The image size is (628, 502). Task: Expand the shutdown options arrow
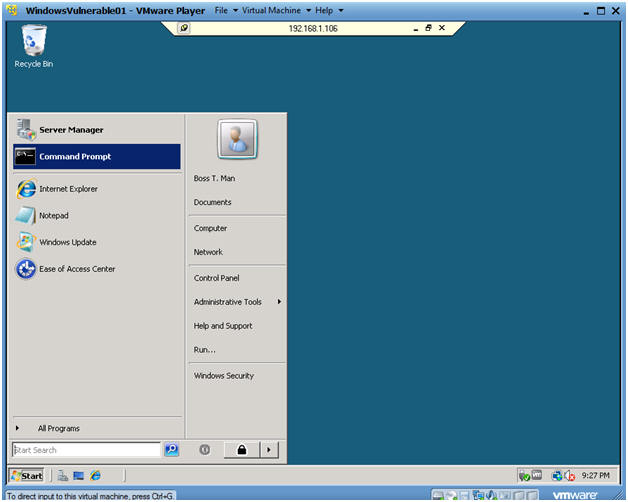coord(269,450)
